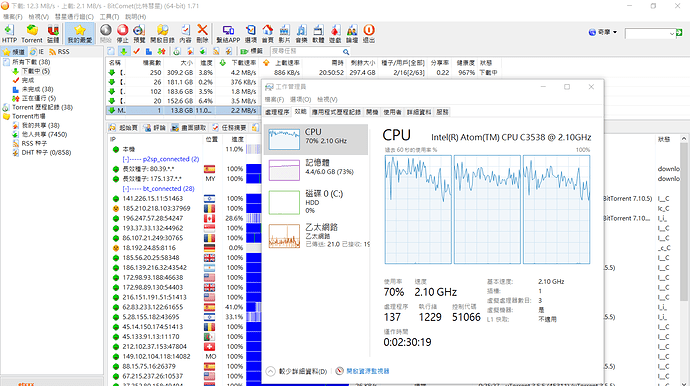690x386 pixels.
Task: Toggle the running tasks filter icon
Action: [161, 51]
